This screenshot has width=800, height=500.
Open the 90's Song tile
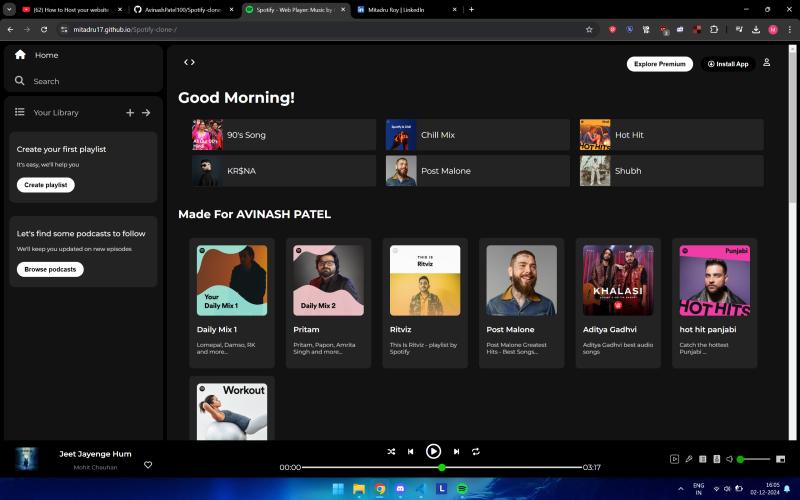coord(284,135)
